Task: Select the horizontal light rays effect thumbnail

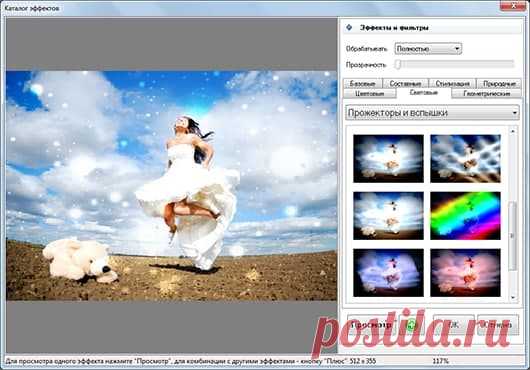Action: pos(388,216)
